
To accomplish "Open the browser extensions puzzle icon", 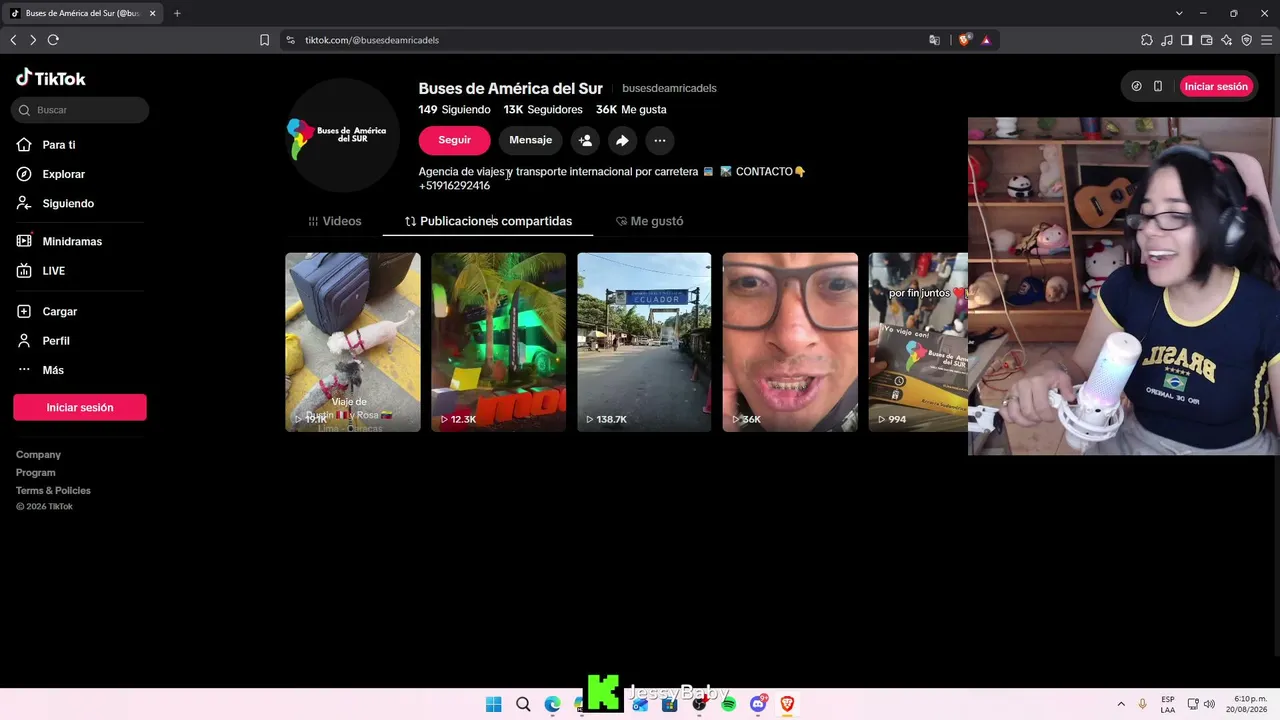I will coord(1147,40).
